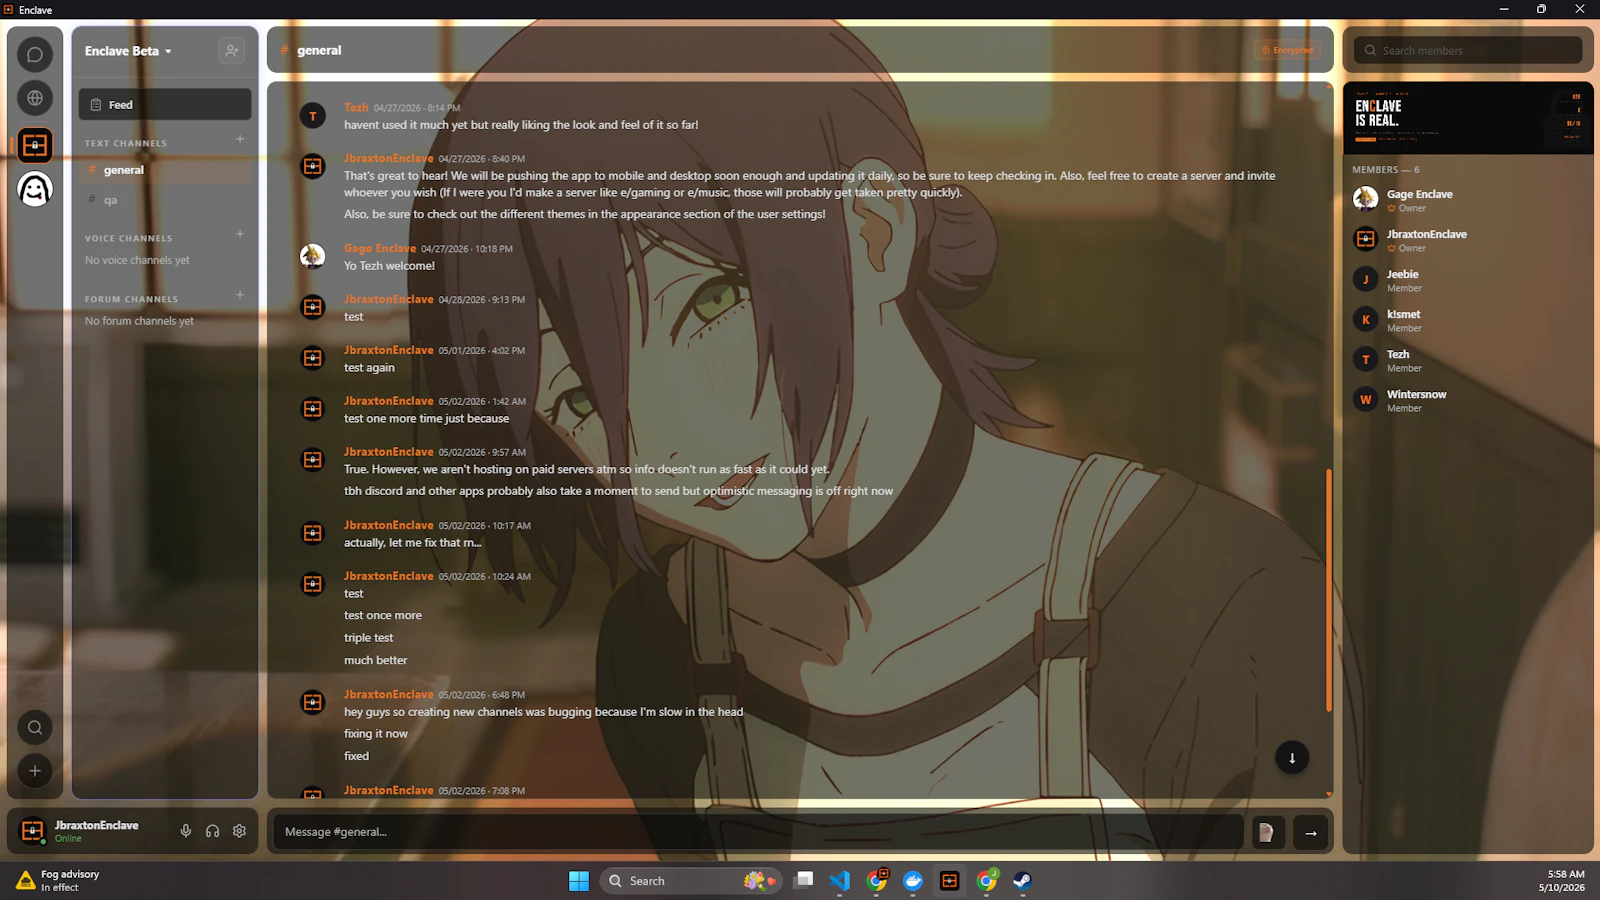Add a forum channel with the plus icon
The image size is (1600, 900).
240,295
